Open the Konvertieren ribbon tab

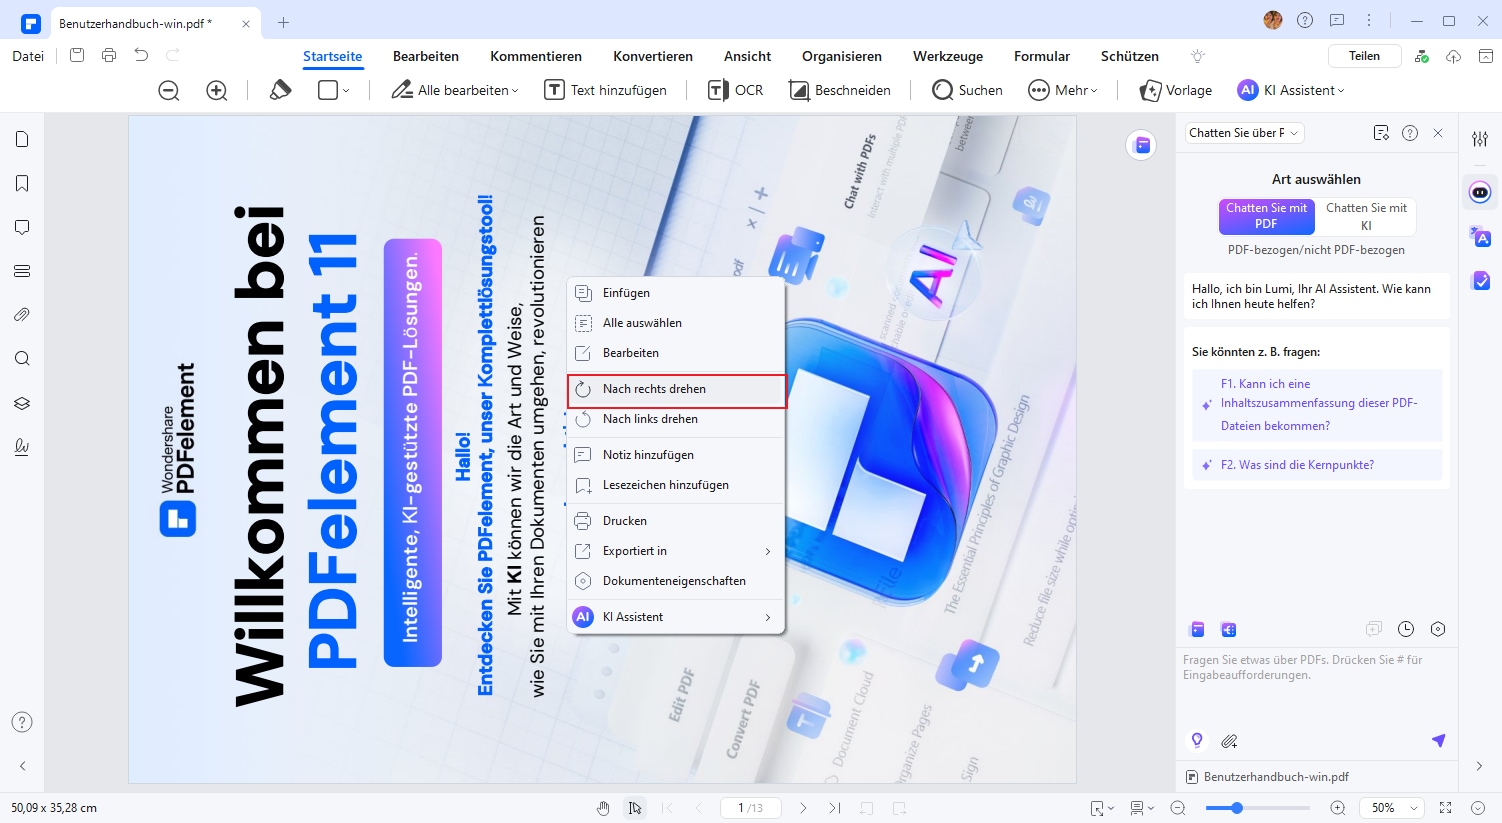click(653, 56)
